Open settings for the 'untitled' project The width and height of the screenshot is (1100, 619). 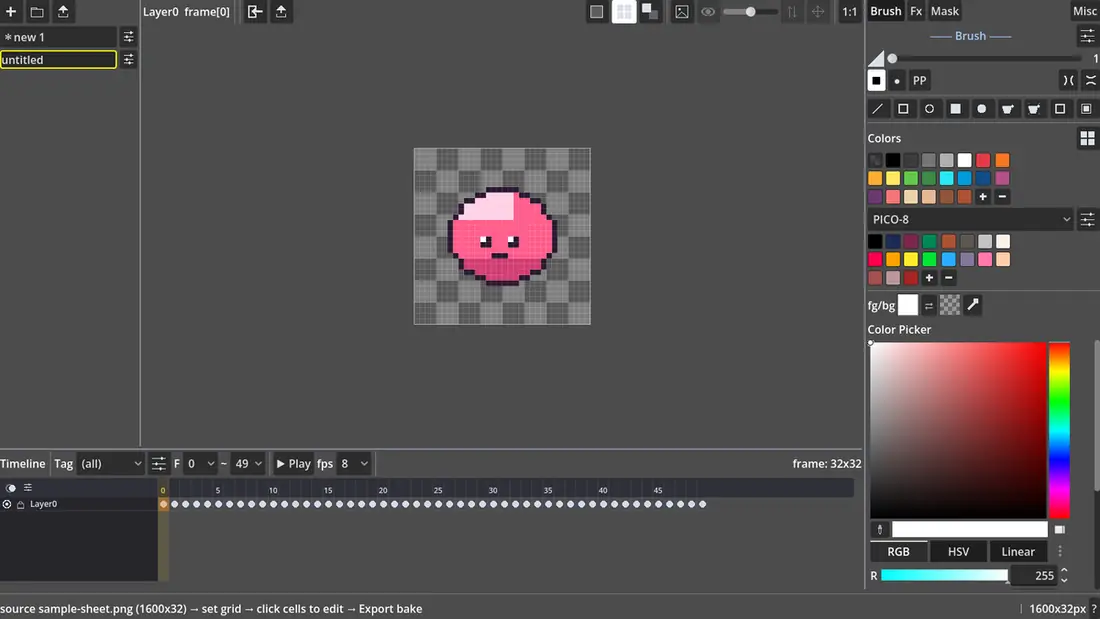[128, 60]
